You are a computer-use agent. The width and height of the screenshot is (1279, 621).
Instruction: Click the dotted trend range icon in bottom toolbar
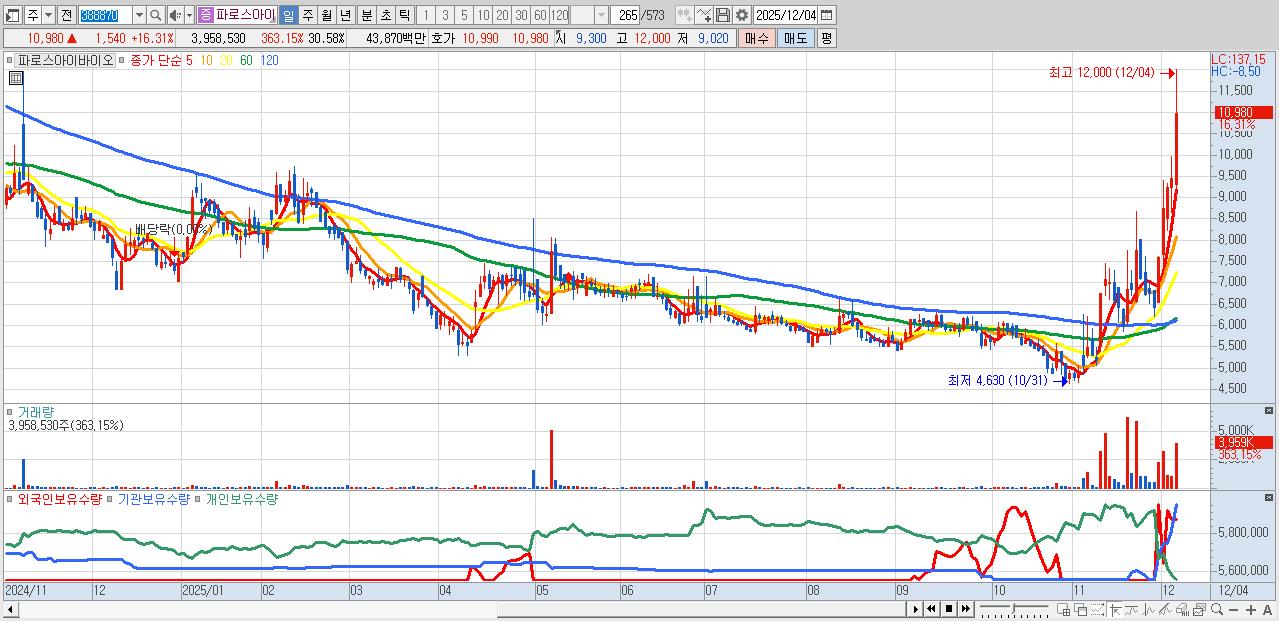(1098, 609)
